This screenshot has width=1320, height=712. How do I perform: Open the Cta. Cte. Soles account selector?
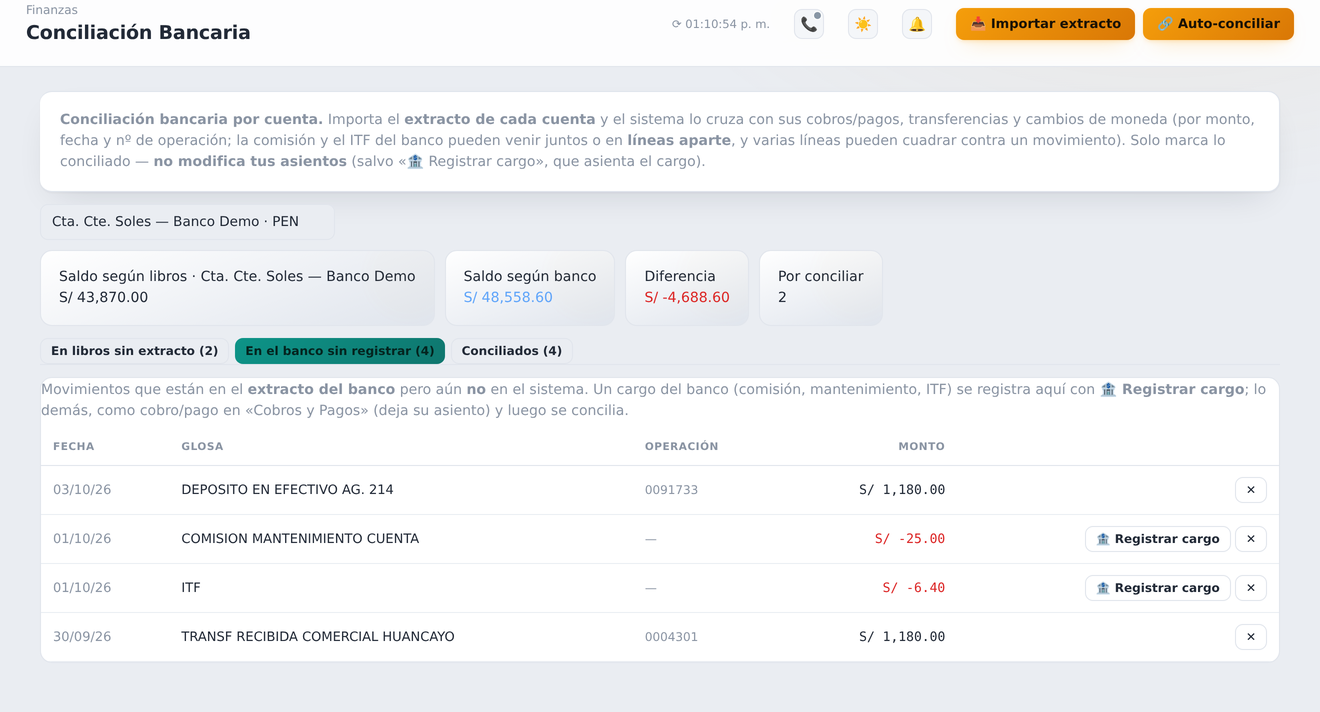187,222
